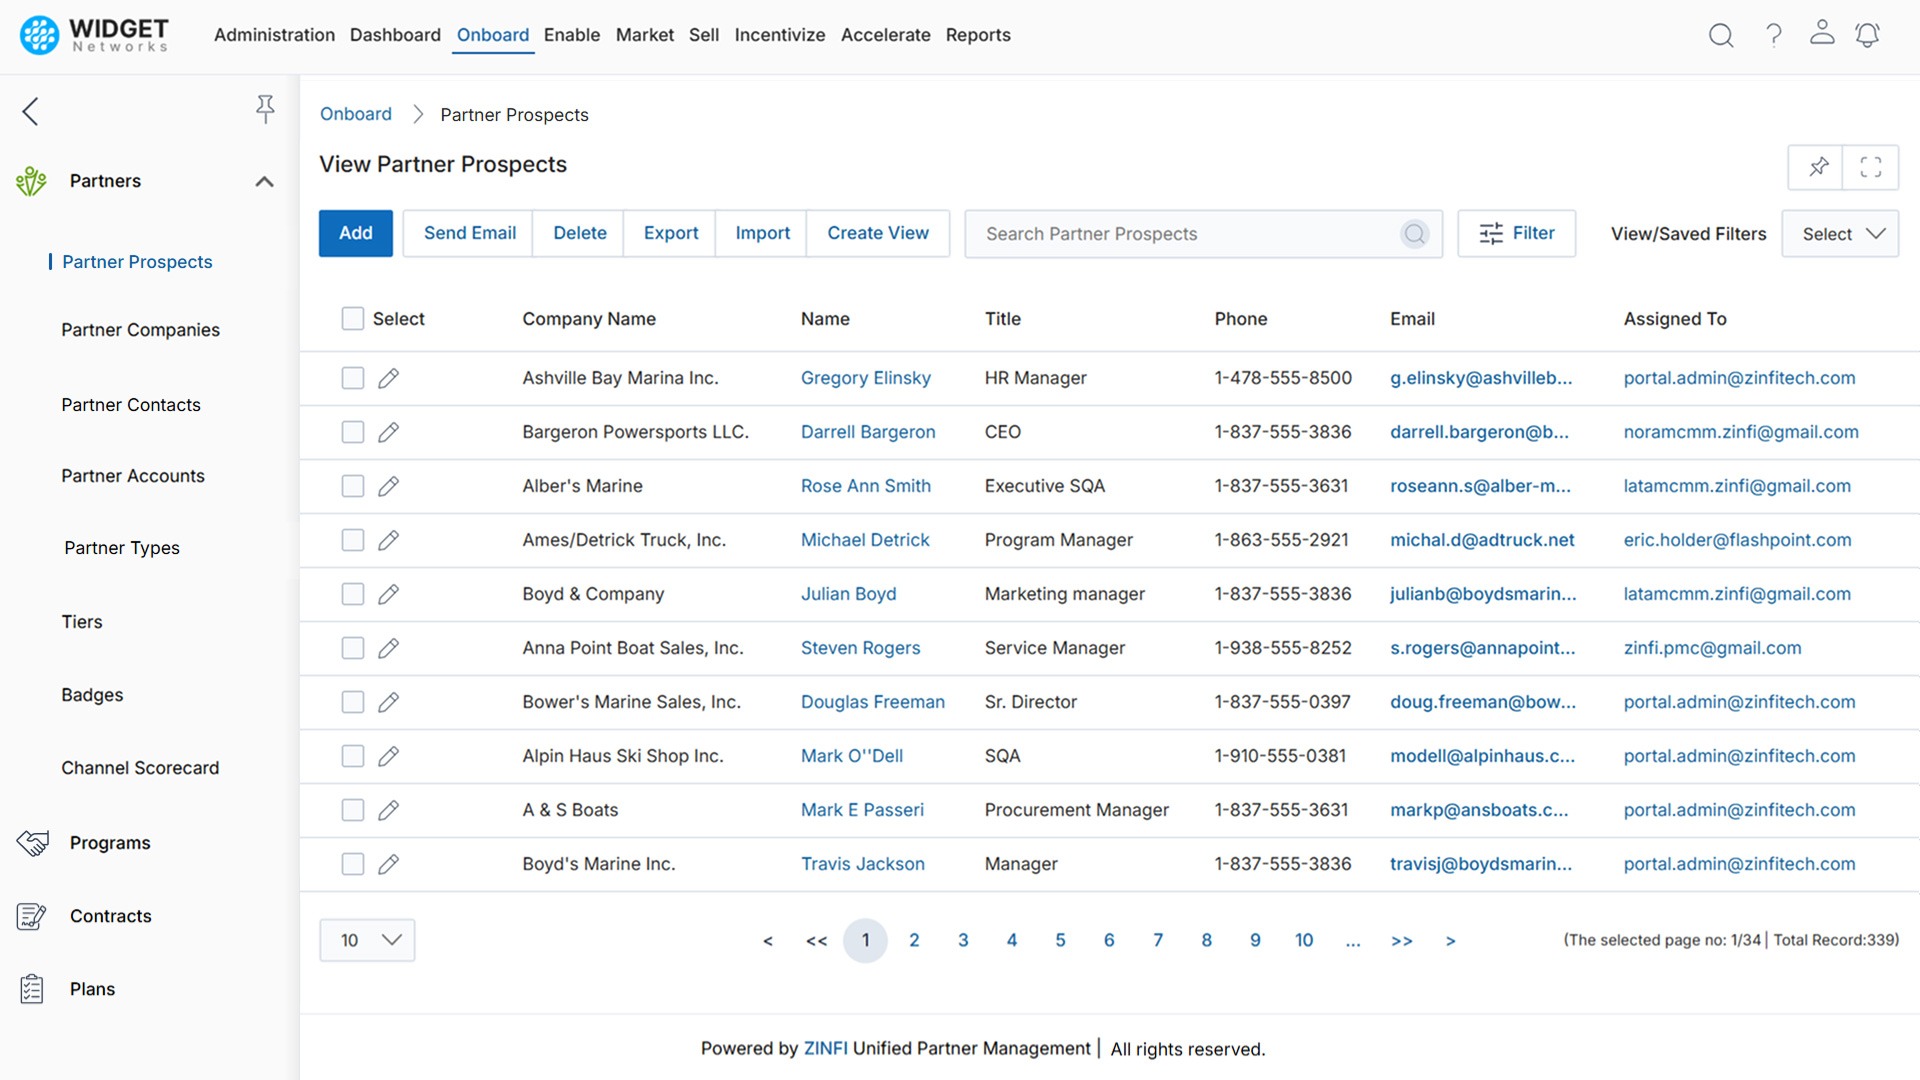Select all partner prospect rows
This screenshot has width=1920, height=1080.
[352, 318]
